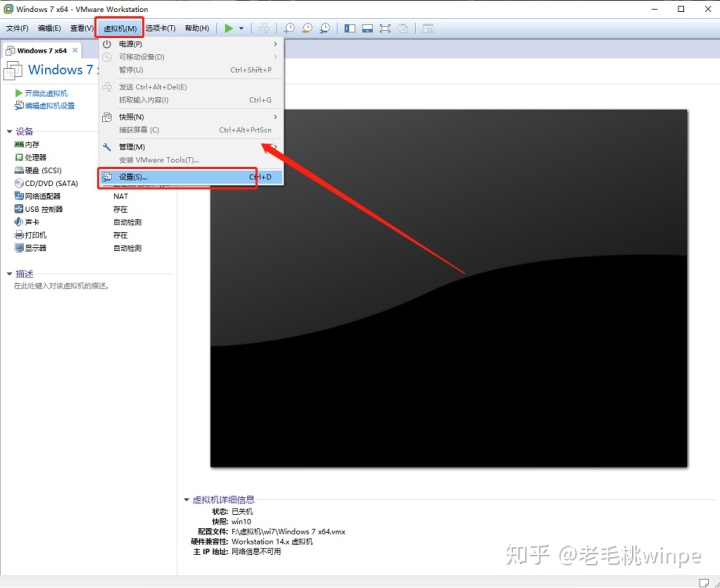The width and height of the screenshot is (720, 588).
Task: Click the power icon beside 电源(P)
Action: pos(107,44)
